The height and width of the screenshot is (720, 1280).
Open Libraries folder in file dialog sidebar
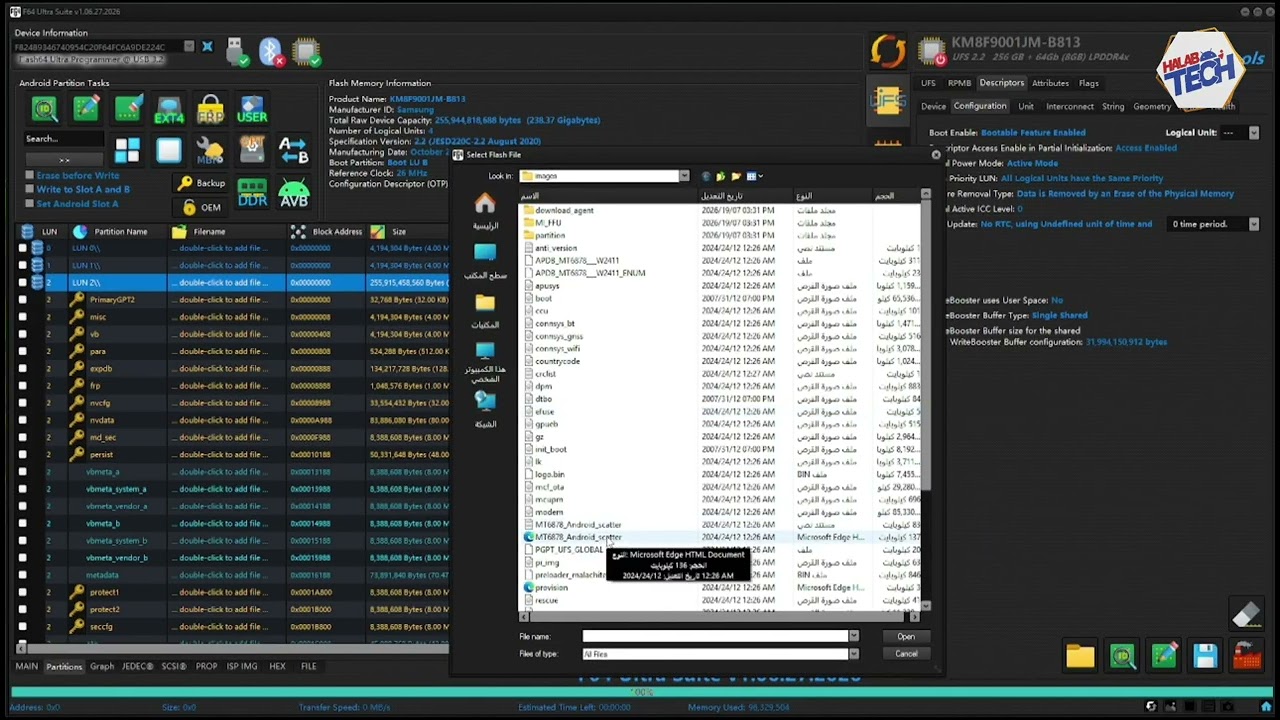(485, 309)
